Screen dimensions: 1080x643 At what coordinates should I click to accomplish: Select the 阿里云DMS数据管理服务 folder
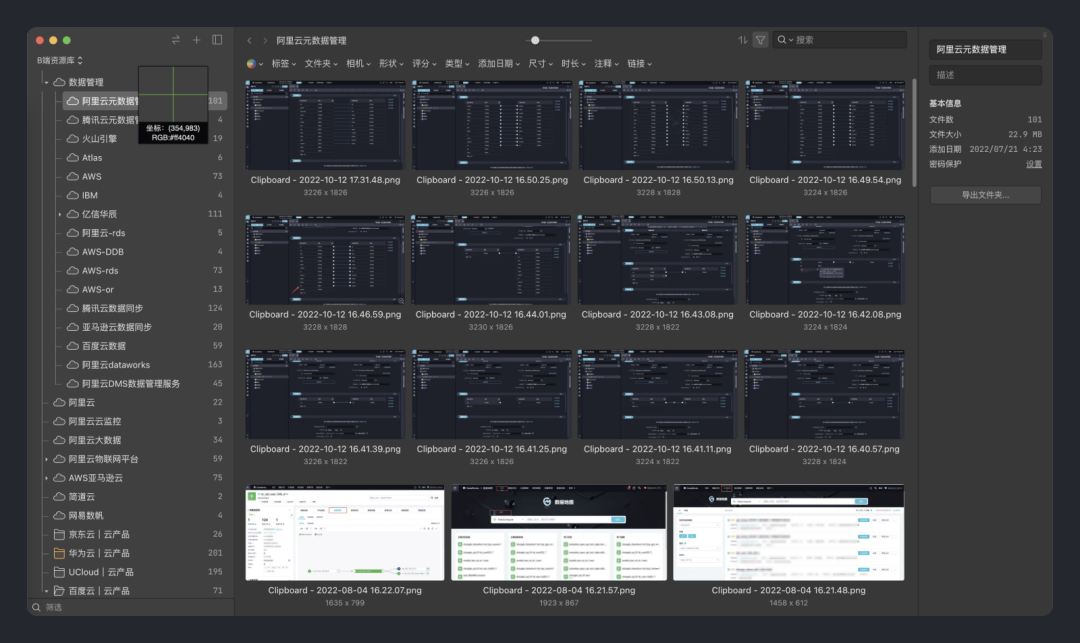(x=143, y=383)
